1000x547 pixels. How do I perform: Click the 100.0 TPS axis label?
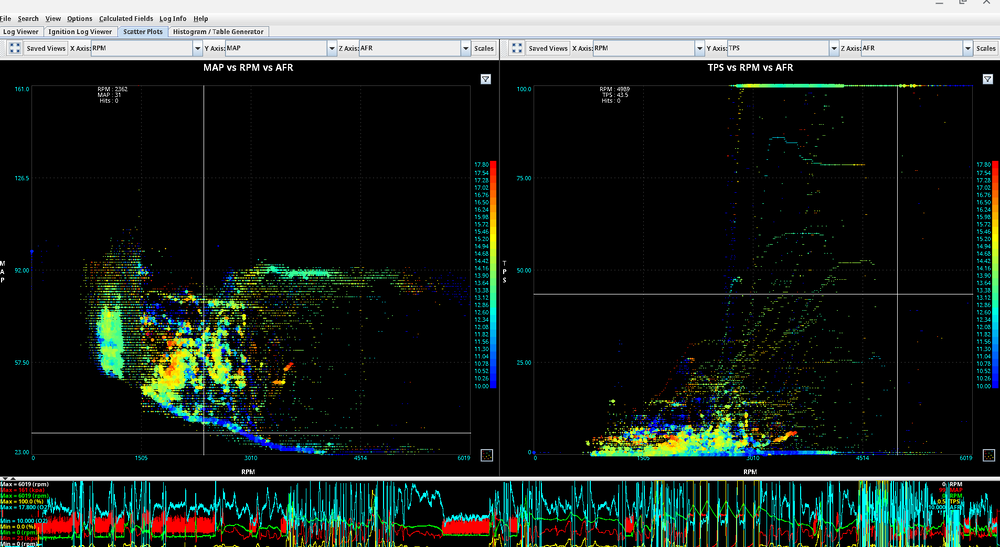tap(524, 89)
